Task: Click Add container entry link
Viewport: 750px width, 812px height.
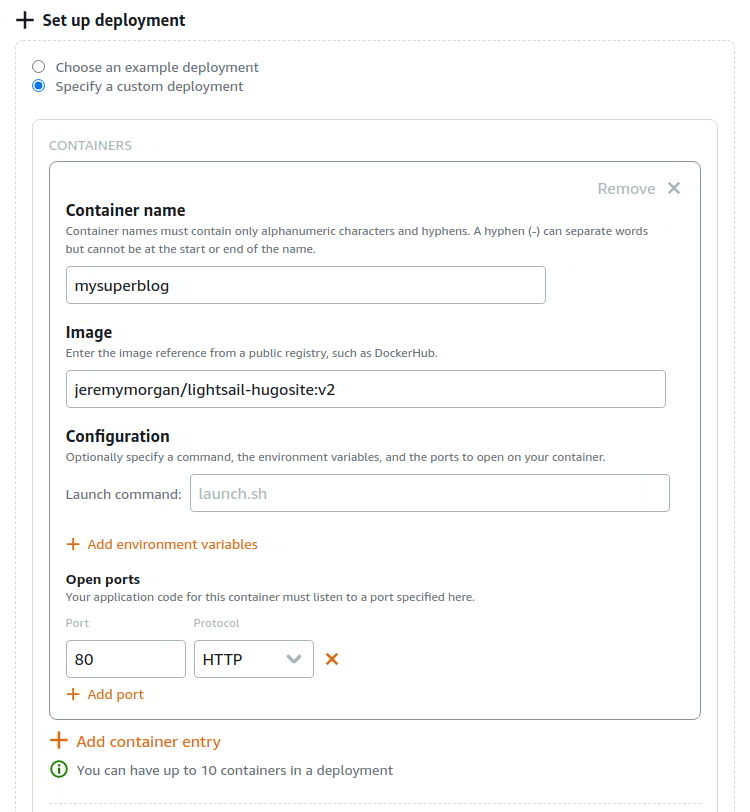Action: click(x=148, y=741)
